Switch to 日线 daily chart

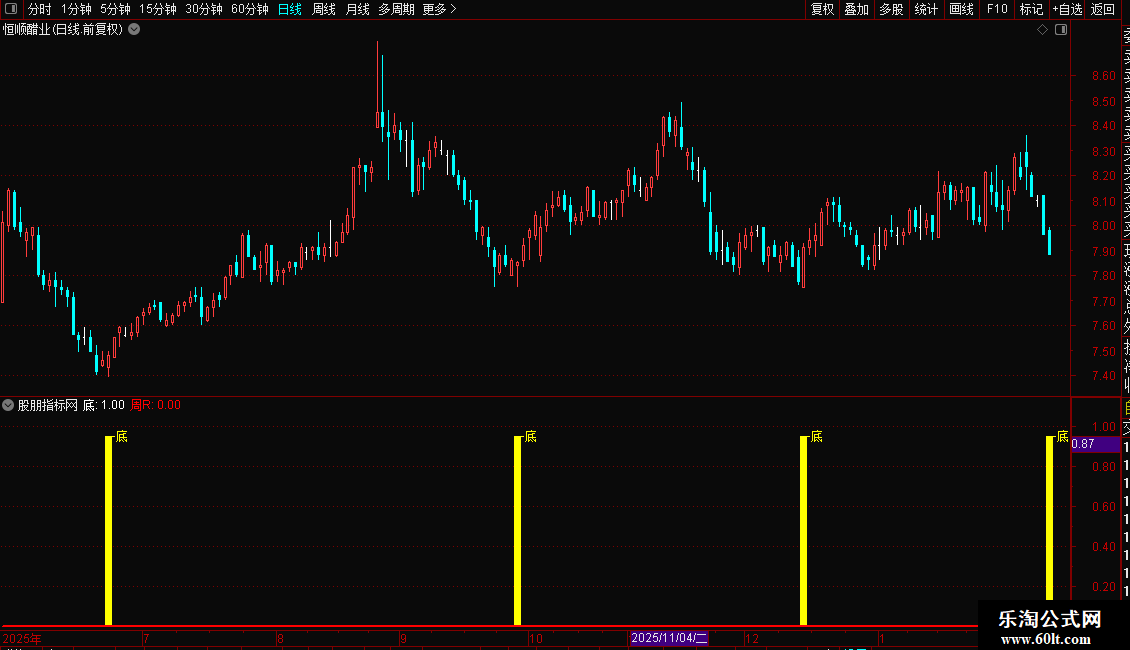tap(290, 9)
